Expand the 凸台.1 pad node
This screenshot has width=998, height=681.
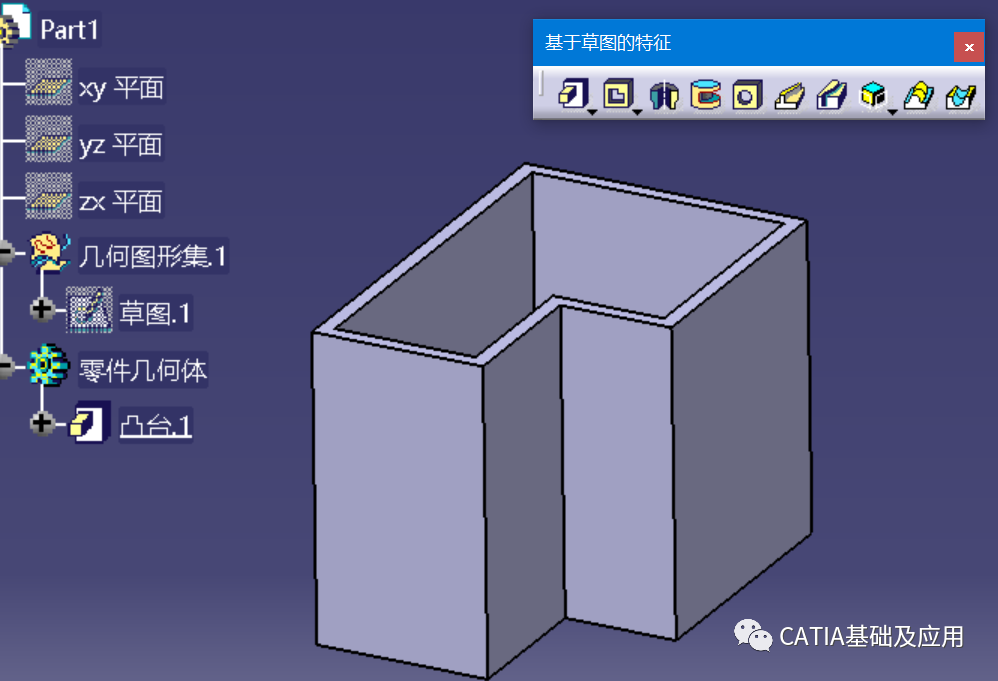[42, 423]
